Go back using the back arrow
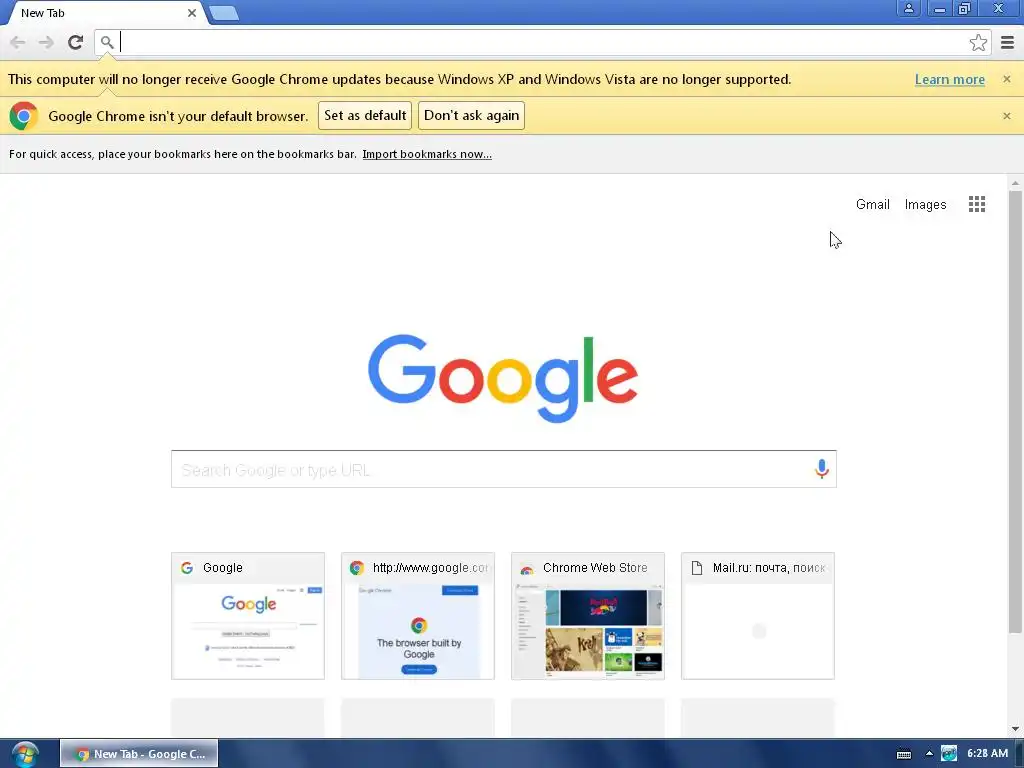The image size is (1024, 768). 18,42
